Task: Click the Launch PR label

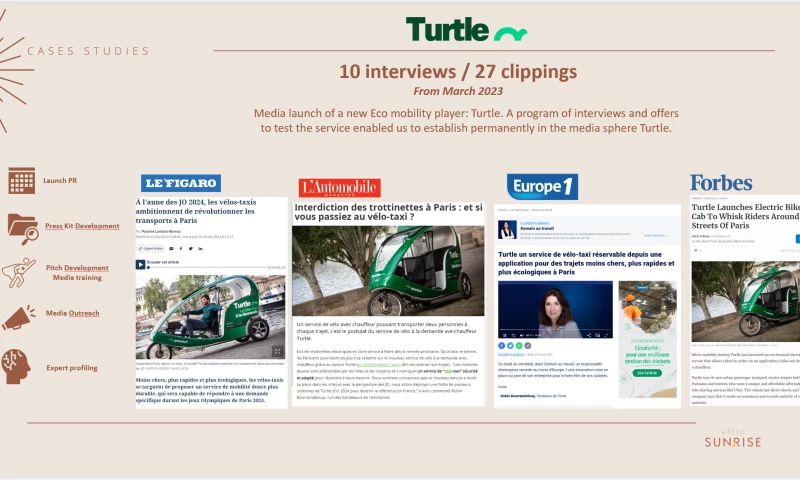Action: (60, 181)
